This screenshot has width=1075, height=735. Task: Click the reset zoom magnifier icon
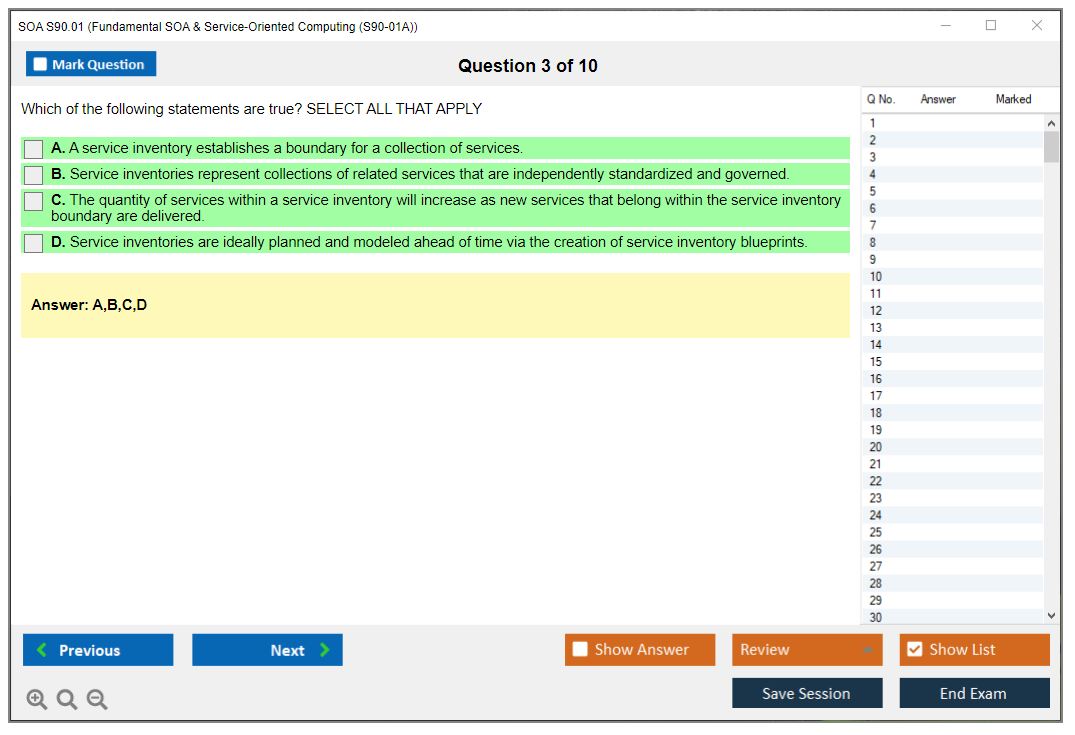67,700
